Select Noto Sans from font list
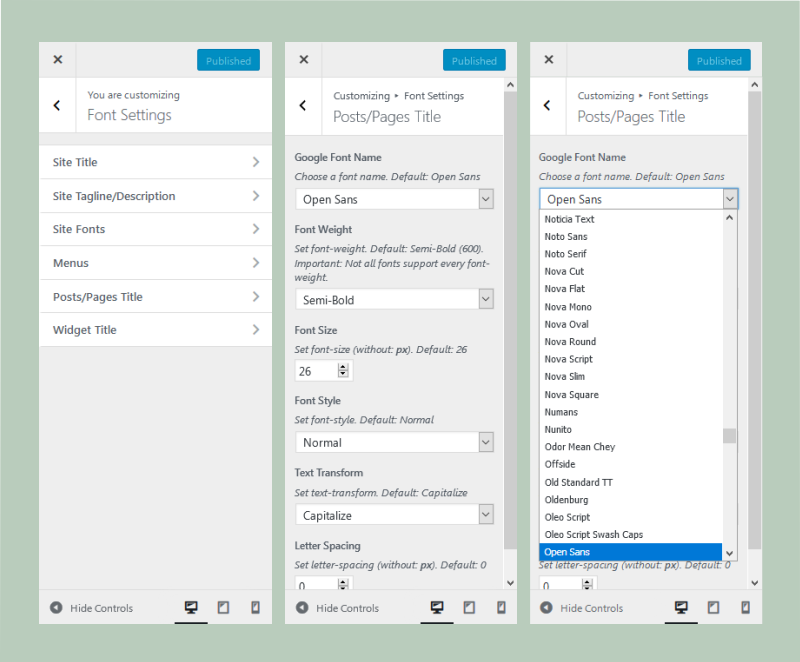 631,237
